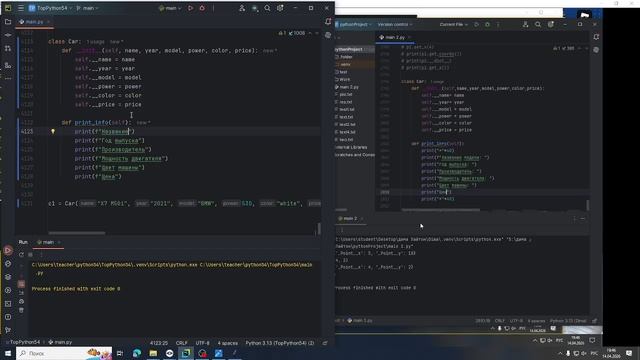640x360 pixels.
Task: Select the main tab in Run panel
Action: tap(48, 242)
